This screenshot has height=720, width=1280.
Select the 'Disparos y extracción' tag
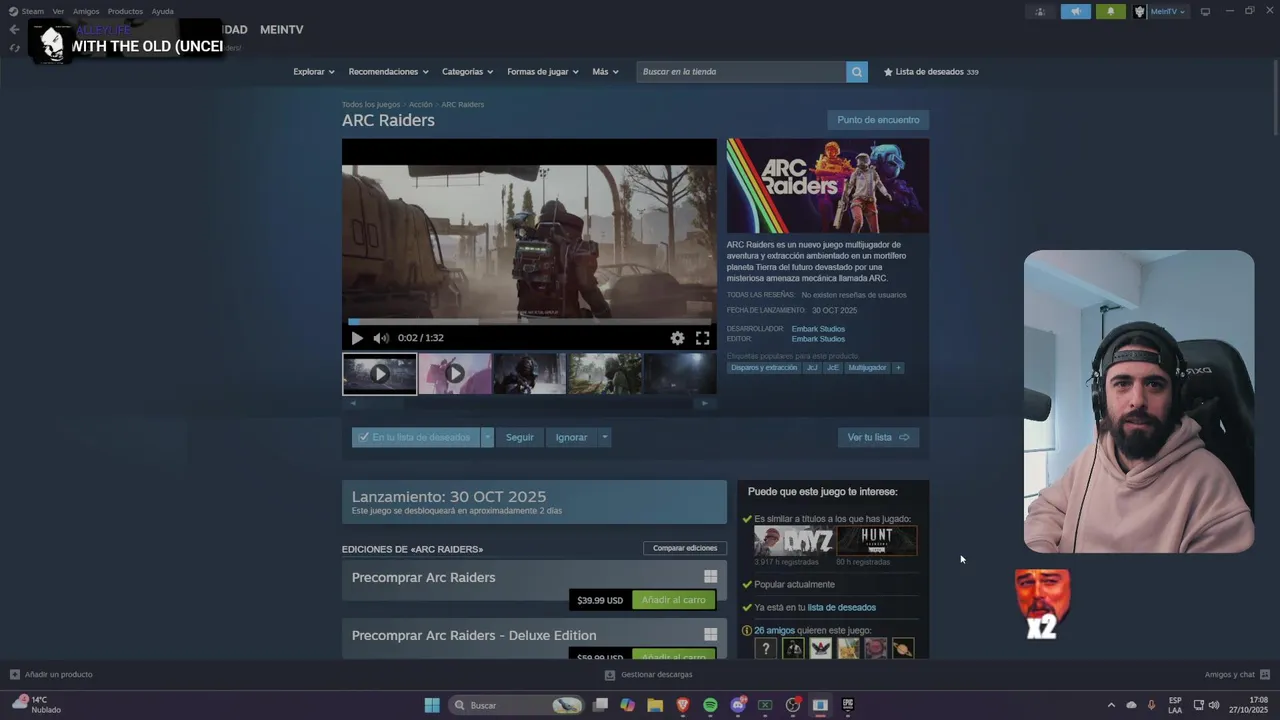[x=764, y=368]
